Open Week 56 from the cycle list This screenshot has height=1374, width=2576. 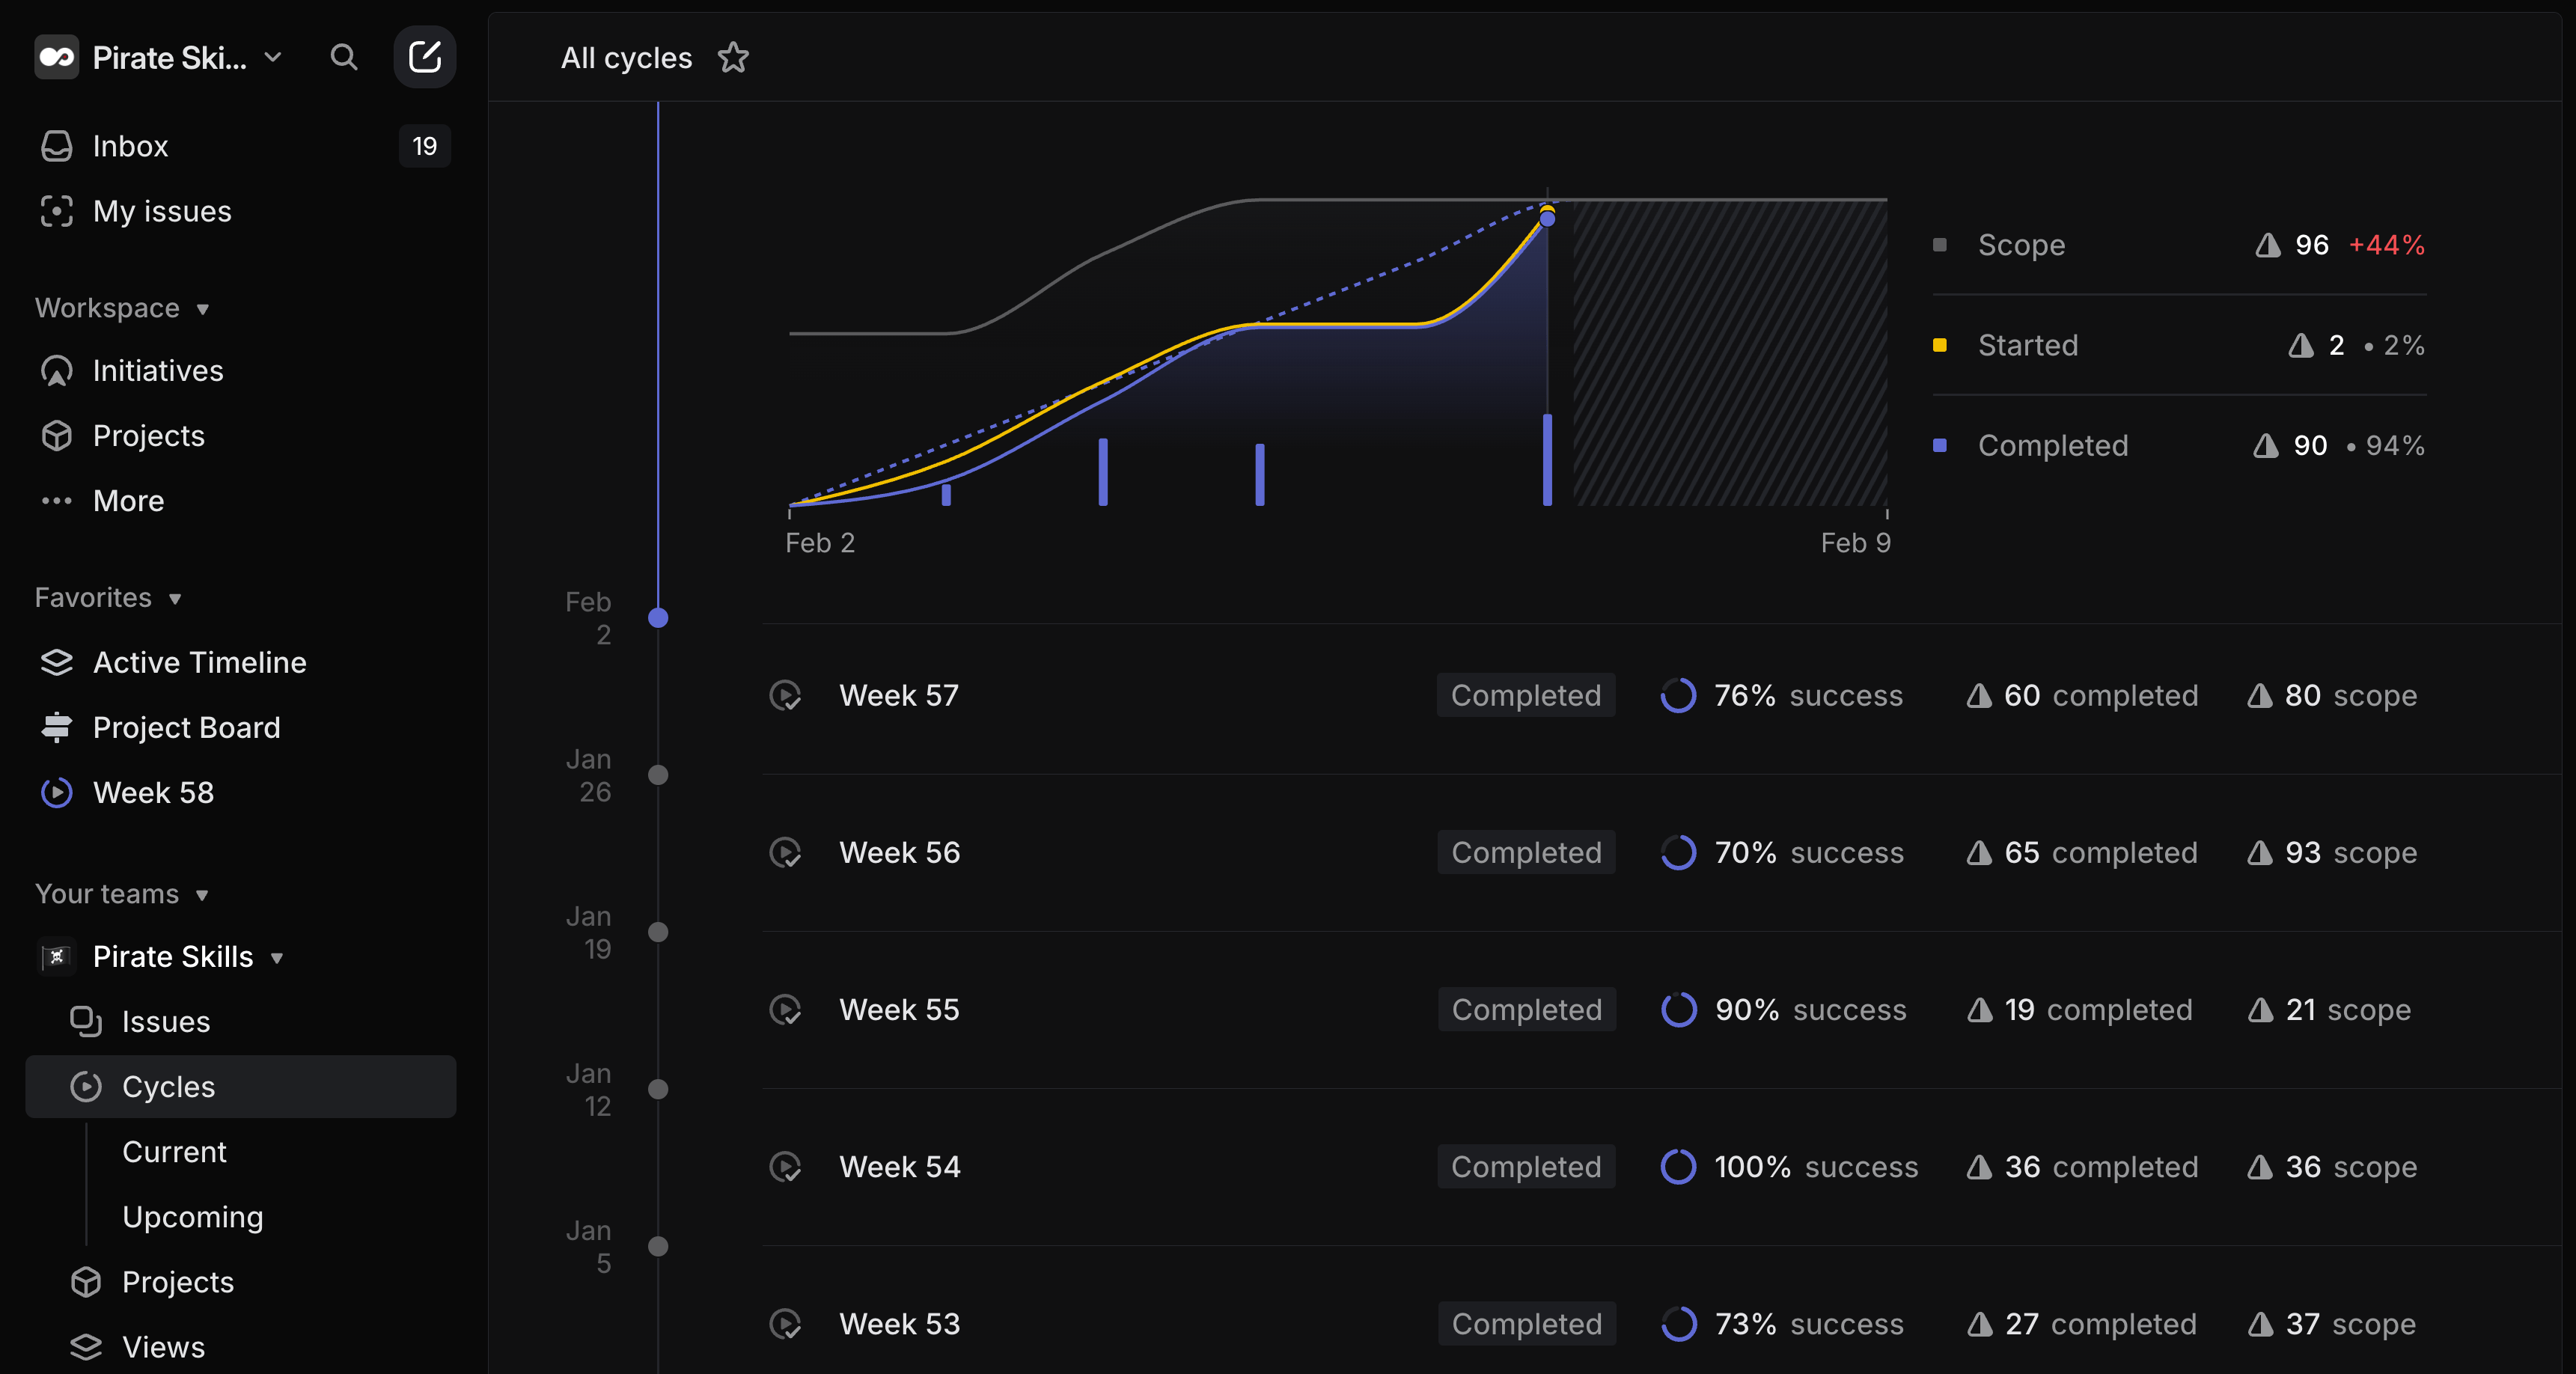(x=898, y=852)
